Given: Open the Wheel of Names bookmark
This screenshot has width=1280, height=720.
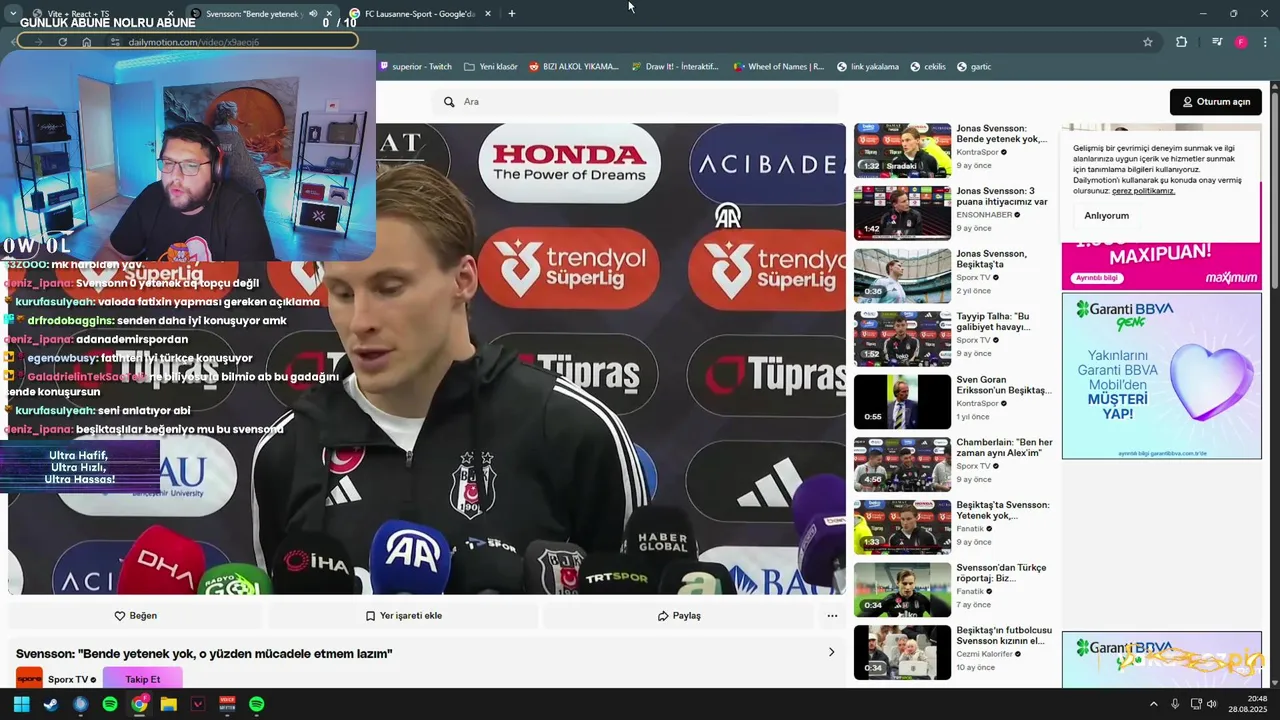Looking at the screenshot, I should pos(779,67).
